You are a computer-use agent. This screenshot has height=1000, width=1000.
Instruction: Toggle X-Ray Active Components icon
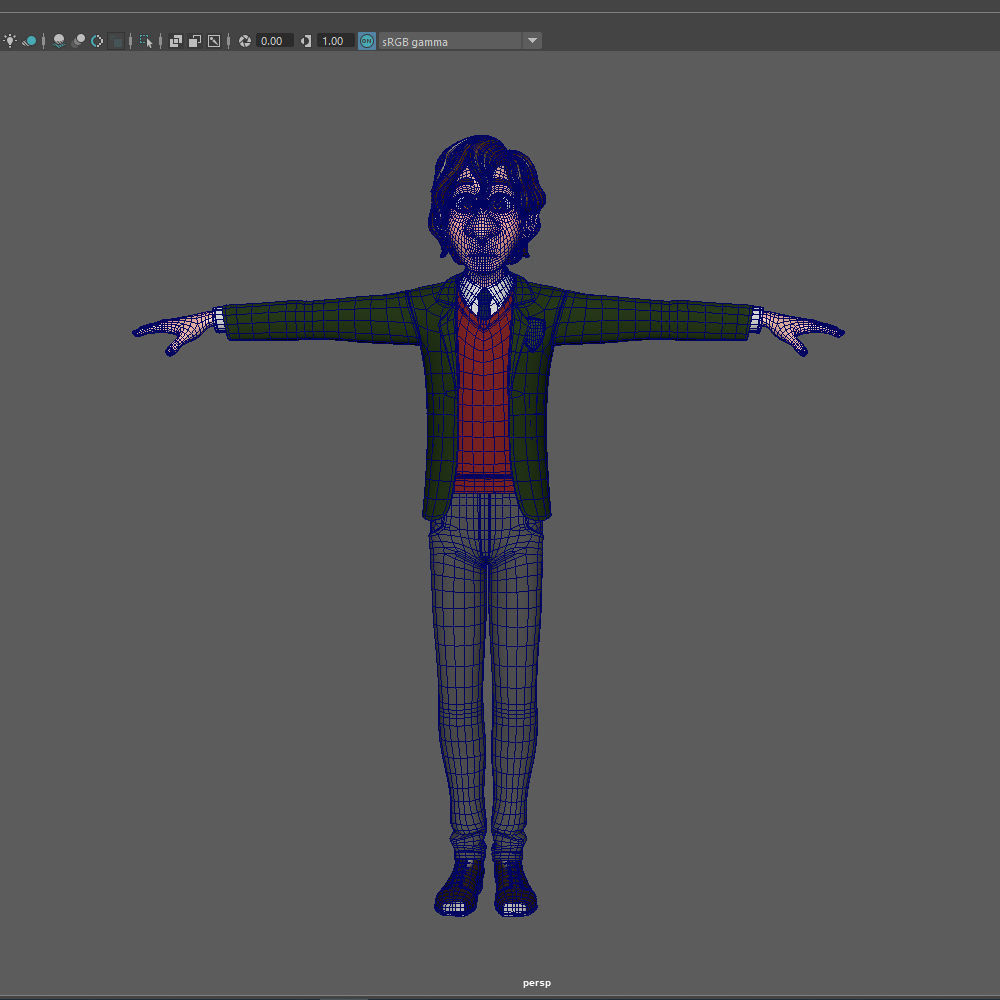pyautogui.click(x=195, y=41)
